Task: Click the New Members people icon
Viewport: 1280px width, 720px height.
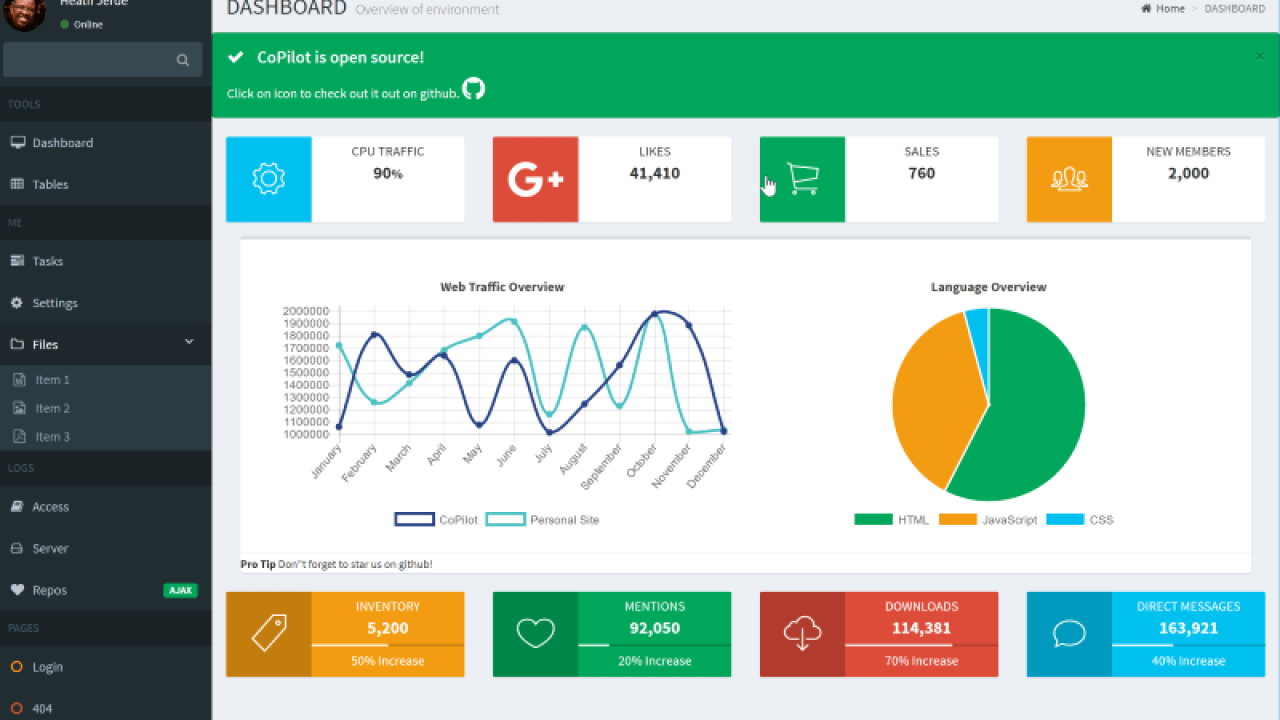Action: [x=1069, y=179]
